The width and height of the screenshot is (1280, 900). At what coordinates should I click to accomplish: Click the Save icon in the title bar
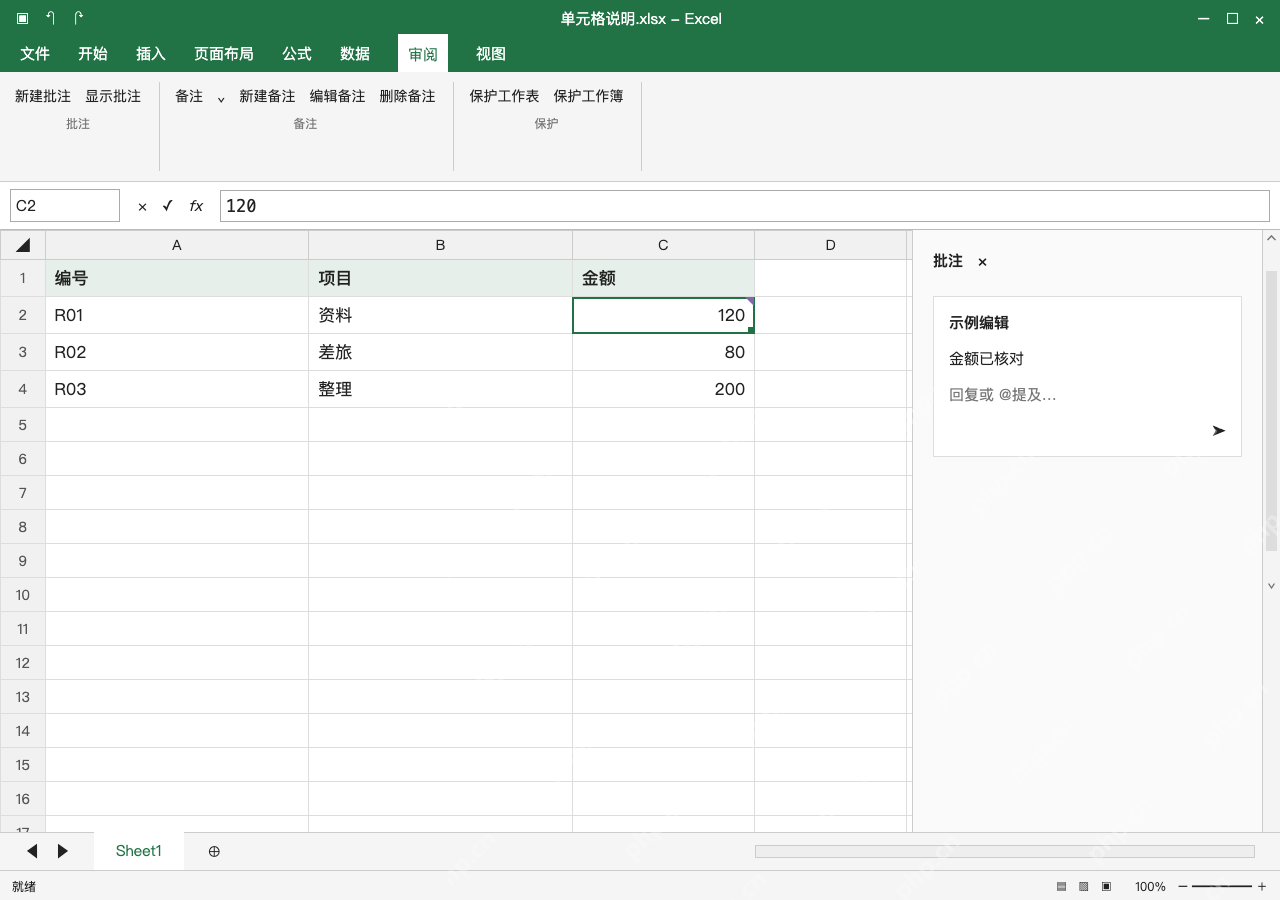click(x=23, y=19)
